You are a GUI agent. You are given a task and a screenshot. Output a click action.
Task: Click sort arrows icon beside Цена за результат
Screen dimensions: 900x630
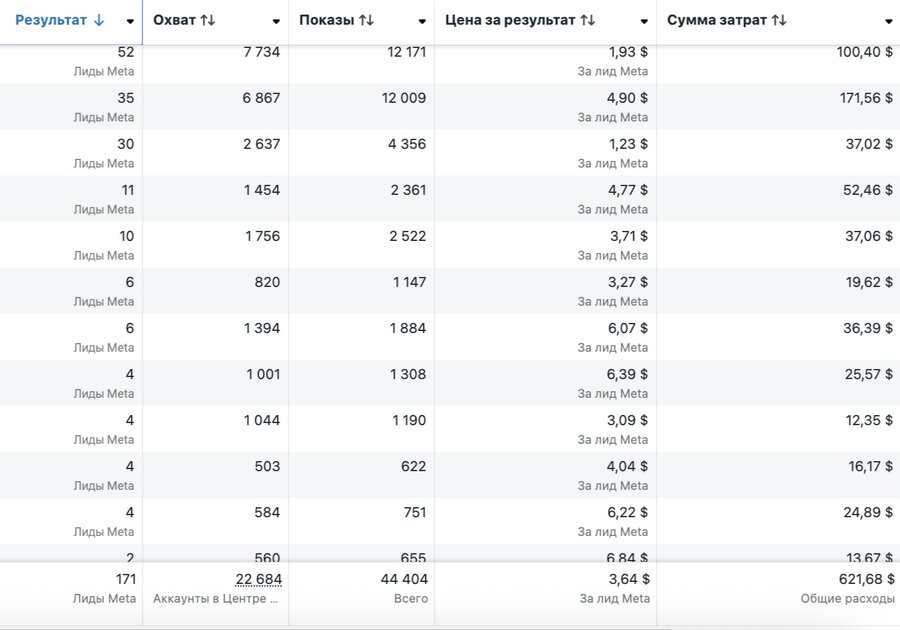[x=587, y=20]
